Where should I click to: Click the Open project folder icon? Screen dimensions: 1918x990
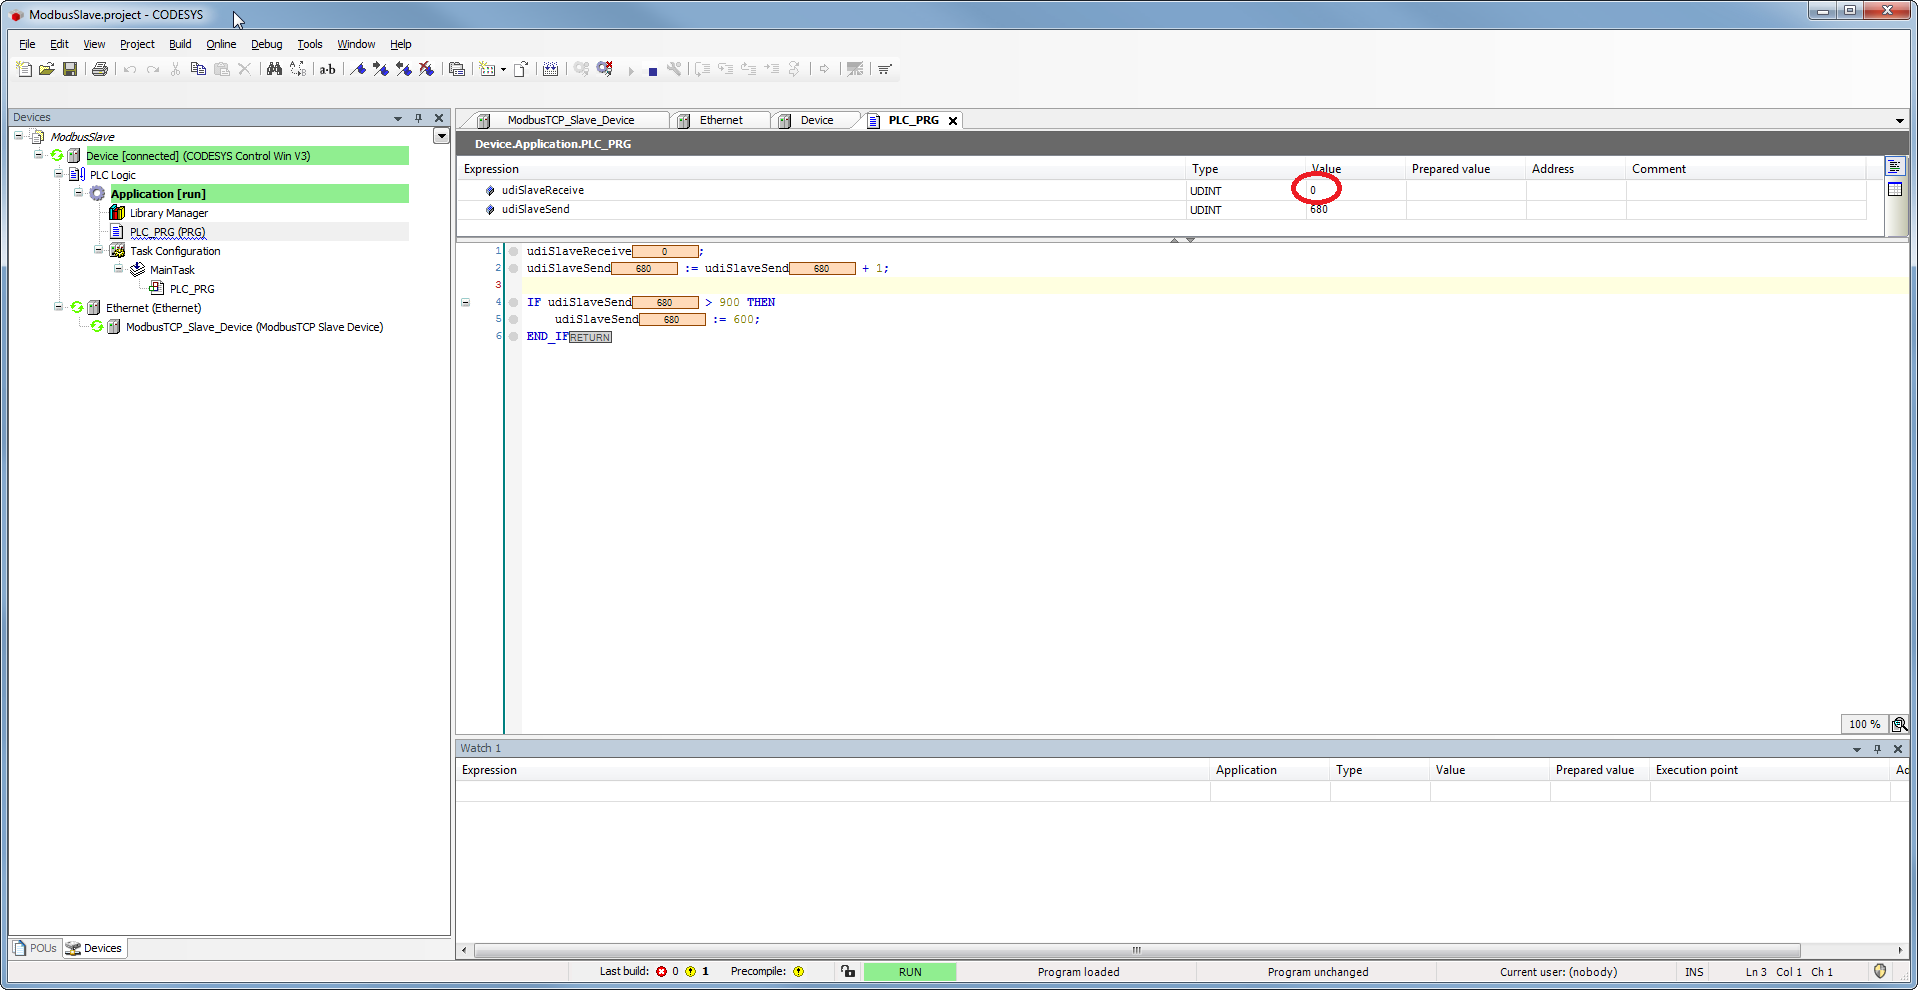(x=46, y=69)
